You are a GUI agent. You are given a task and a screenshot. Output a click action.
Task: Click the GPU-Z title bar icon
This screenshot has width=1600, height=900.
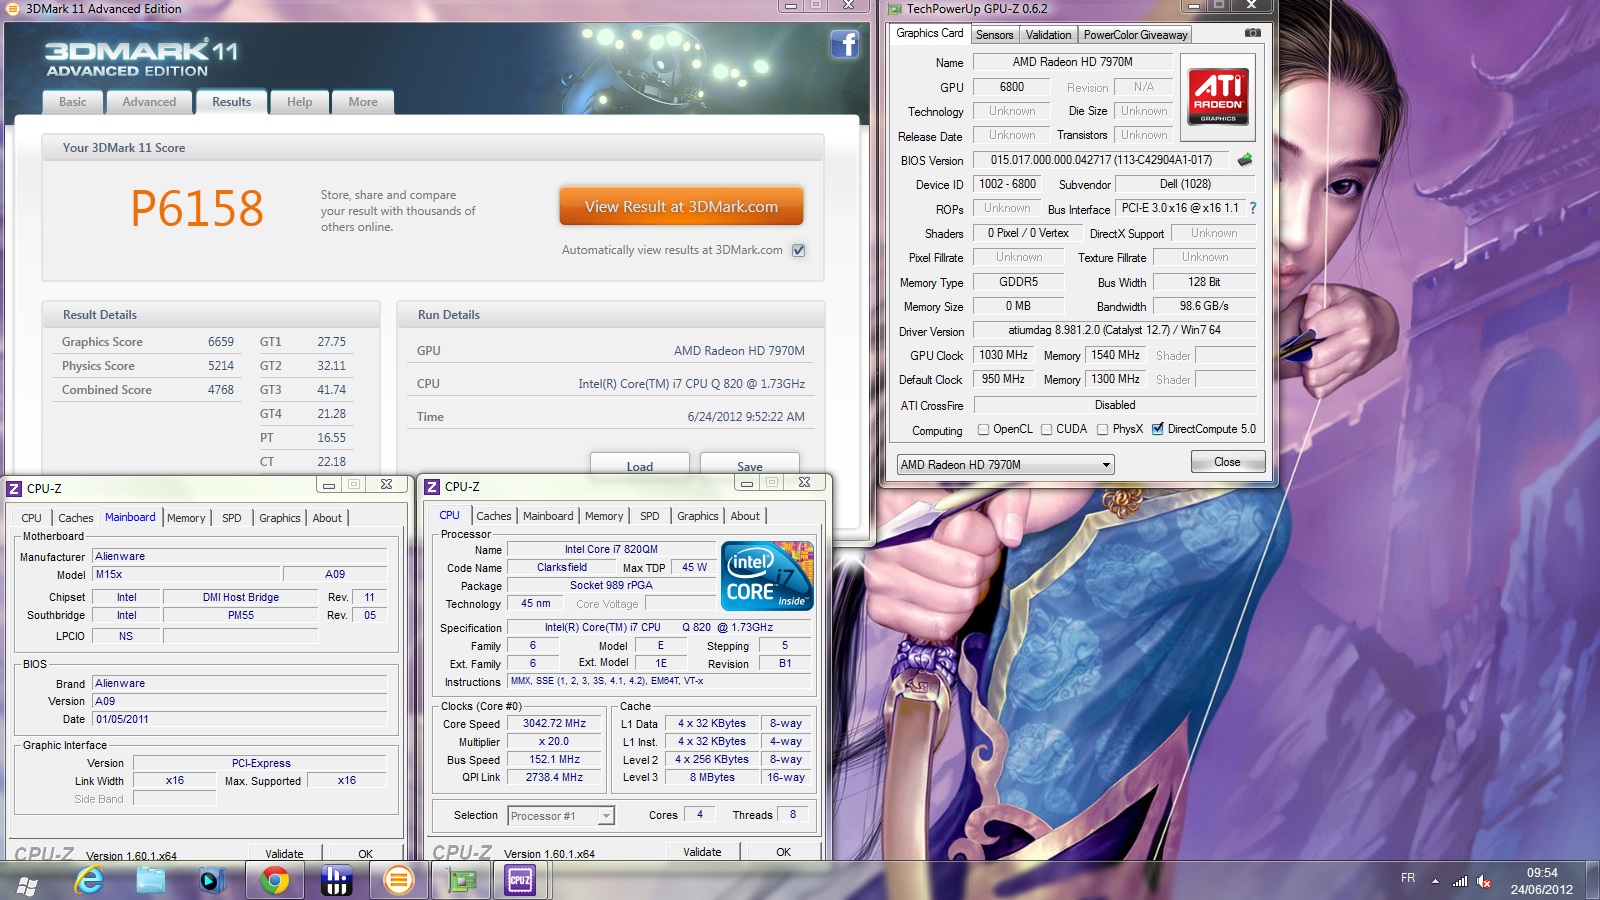pyautogui.click(x=893, y=9)
